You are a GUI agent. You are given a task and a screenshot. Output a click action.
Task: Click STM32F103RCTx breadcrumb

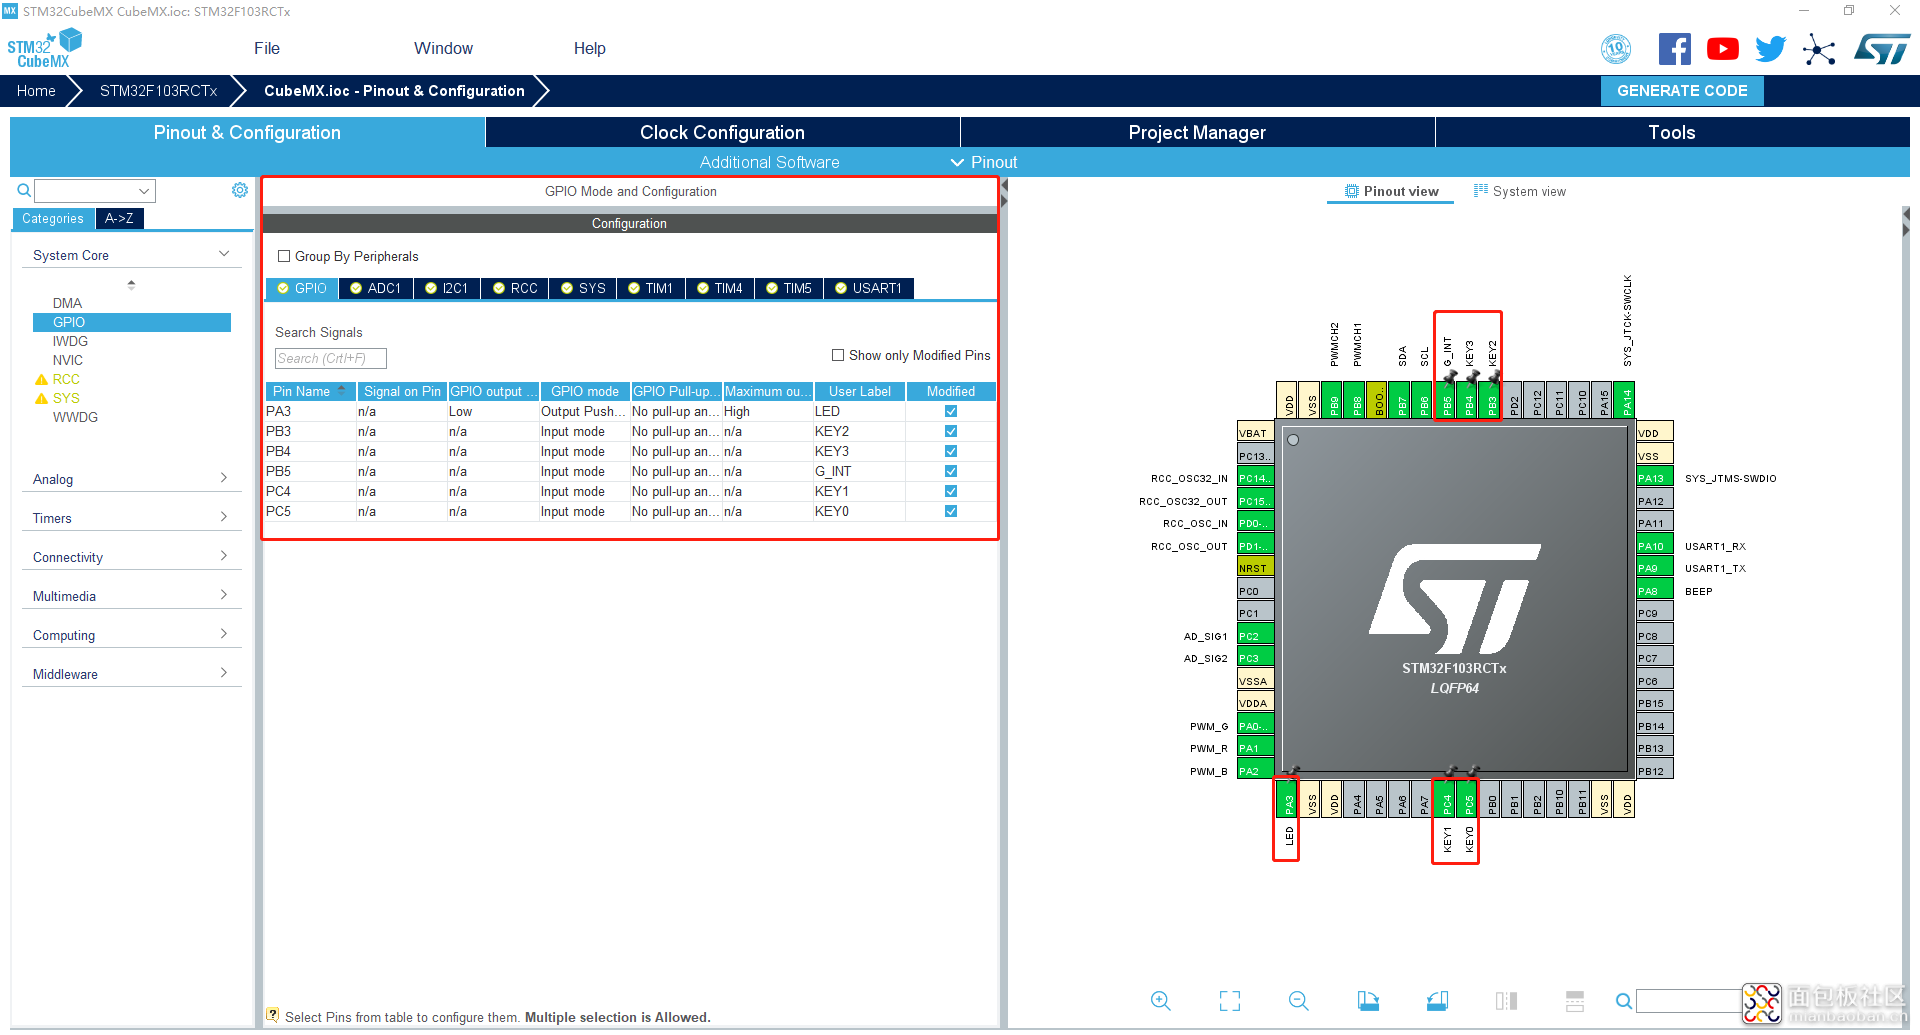[158, 91]
